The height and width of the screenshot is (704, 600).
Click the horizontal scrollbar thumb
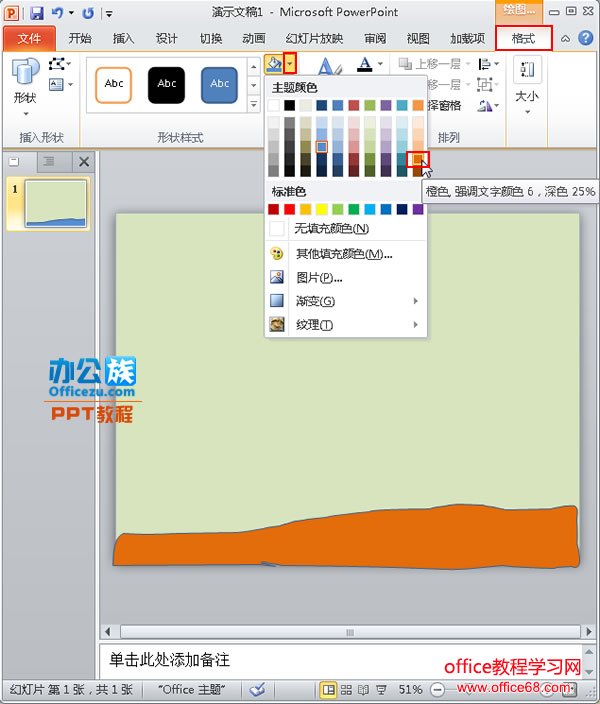coord(350,632)
